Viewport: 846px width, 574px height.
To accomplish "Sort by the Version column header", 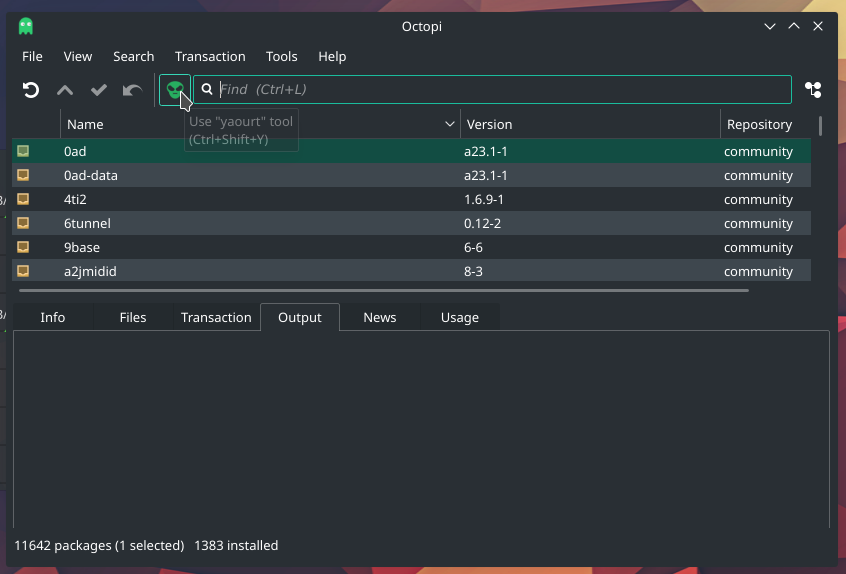I will [x=590, y=125].
